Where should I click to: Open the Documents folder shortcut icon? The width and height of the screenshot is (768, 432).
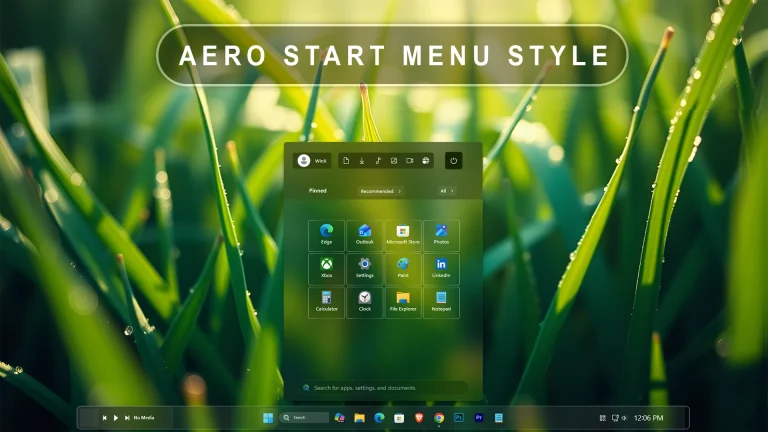(x=346, y=161)
